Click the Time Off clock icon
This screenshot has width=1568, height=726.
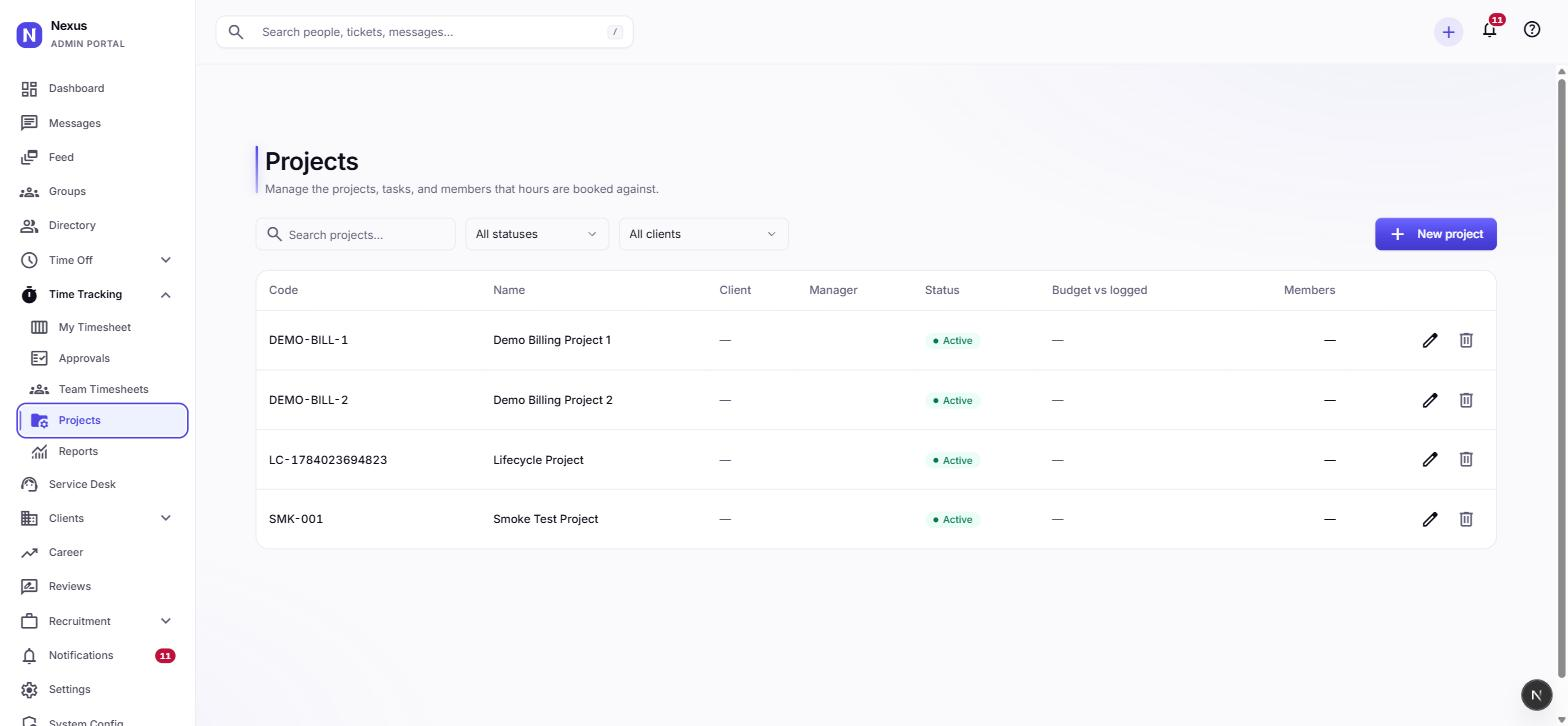(29, 260)
